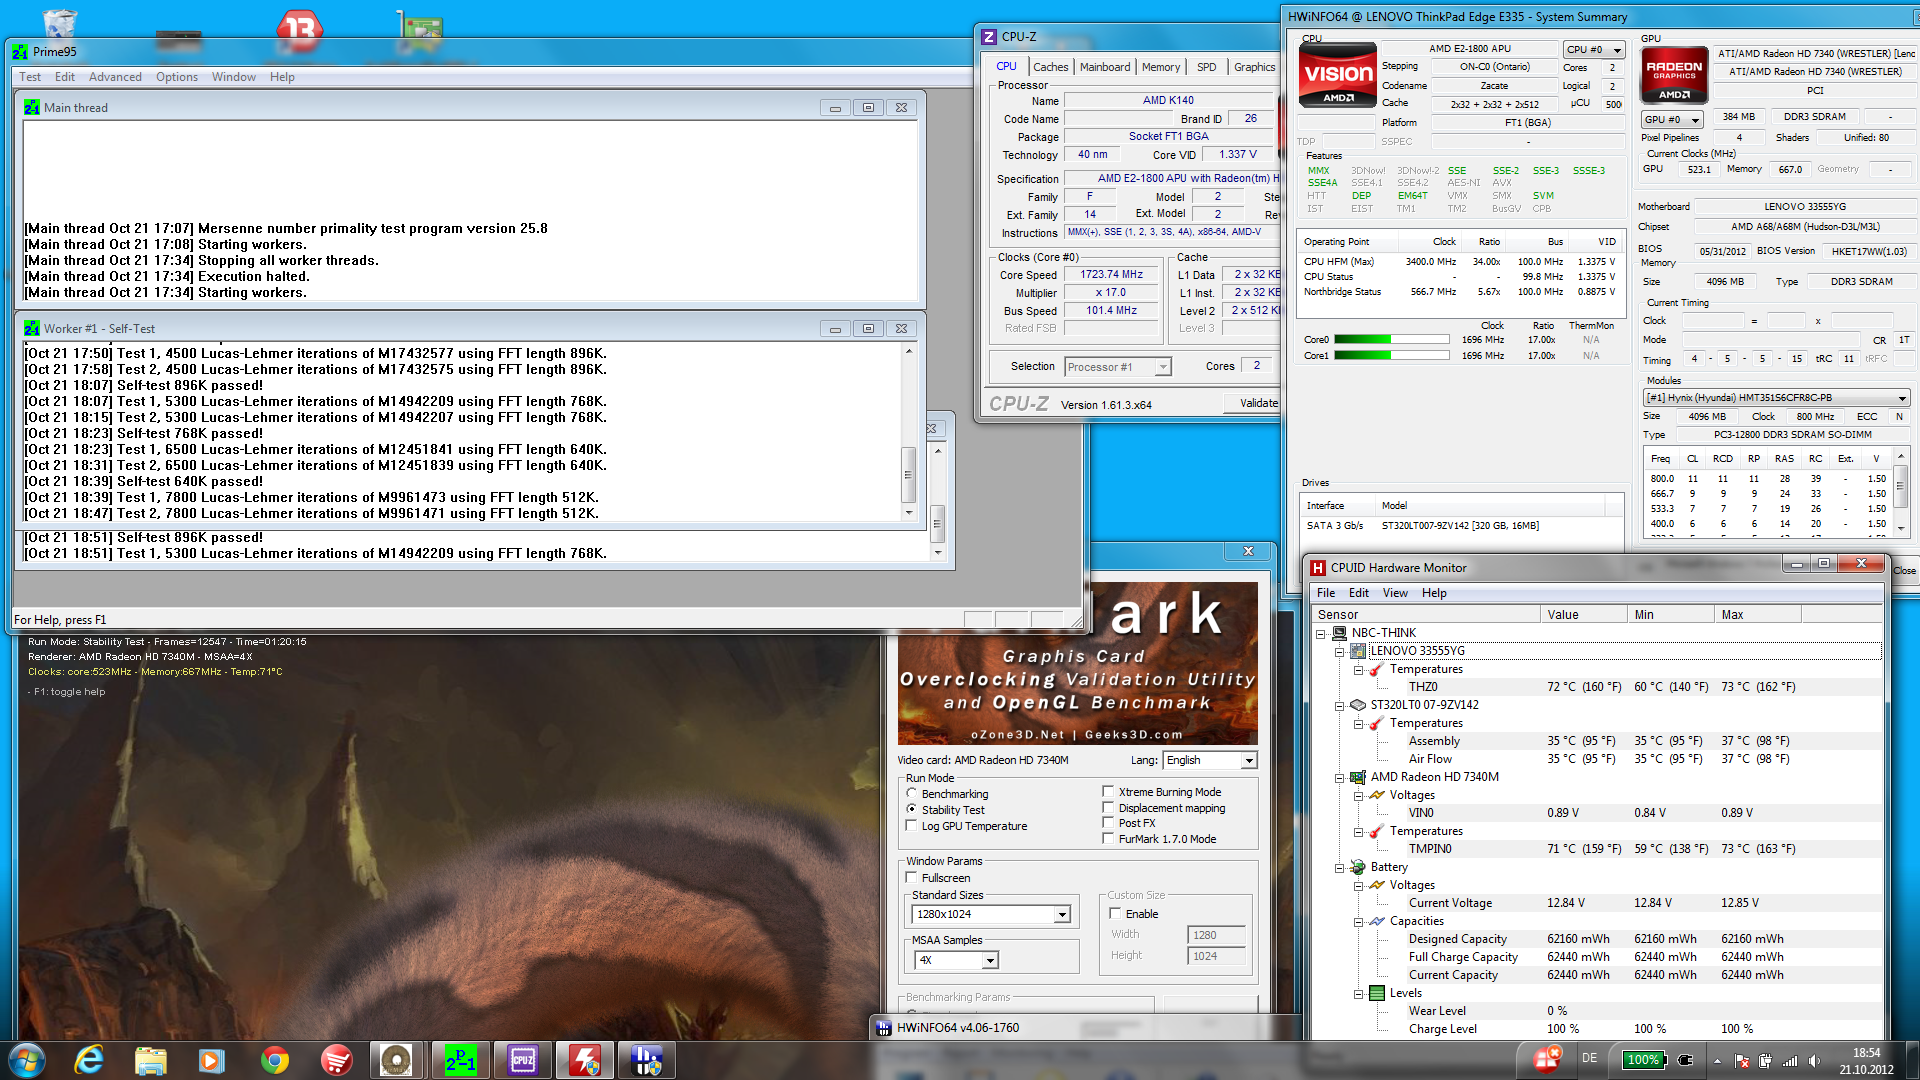Switch to HWiNFO64 via its taskbar icon
1920x1080 pixels.
(x=646, y=1060)
